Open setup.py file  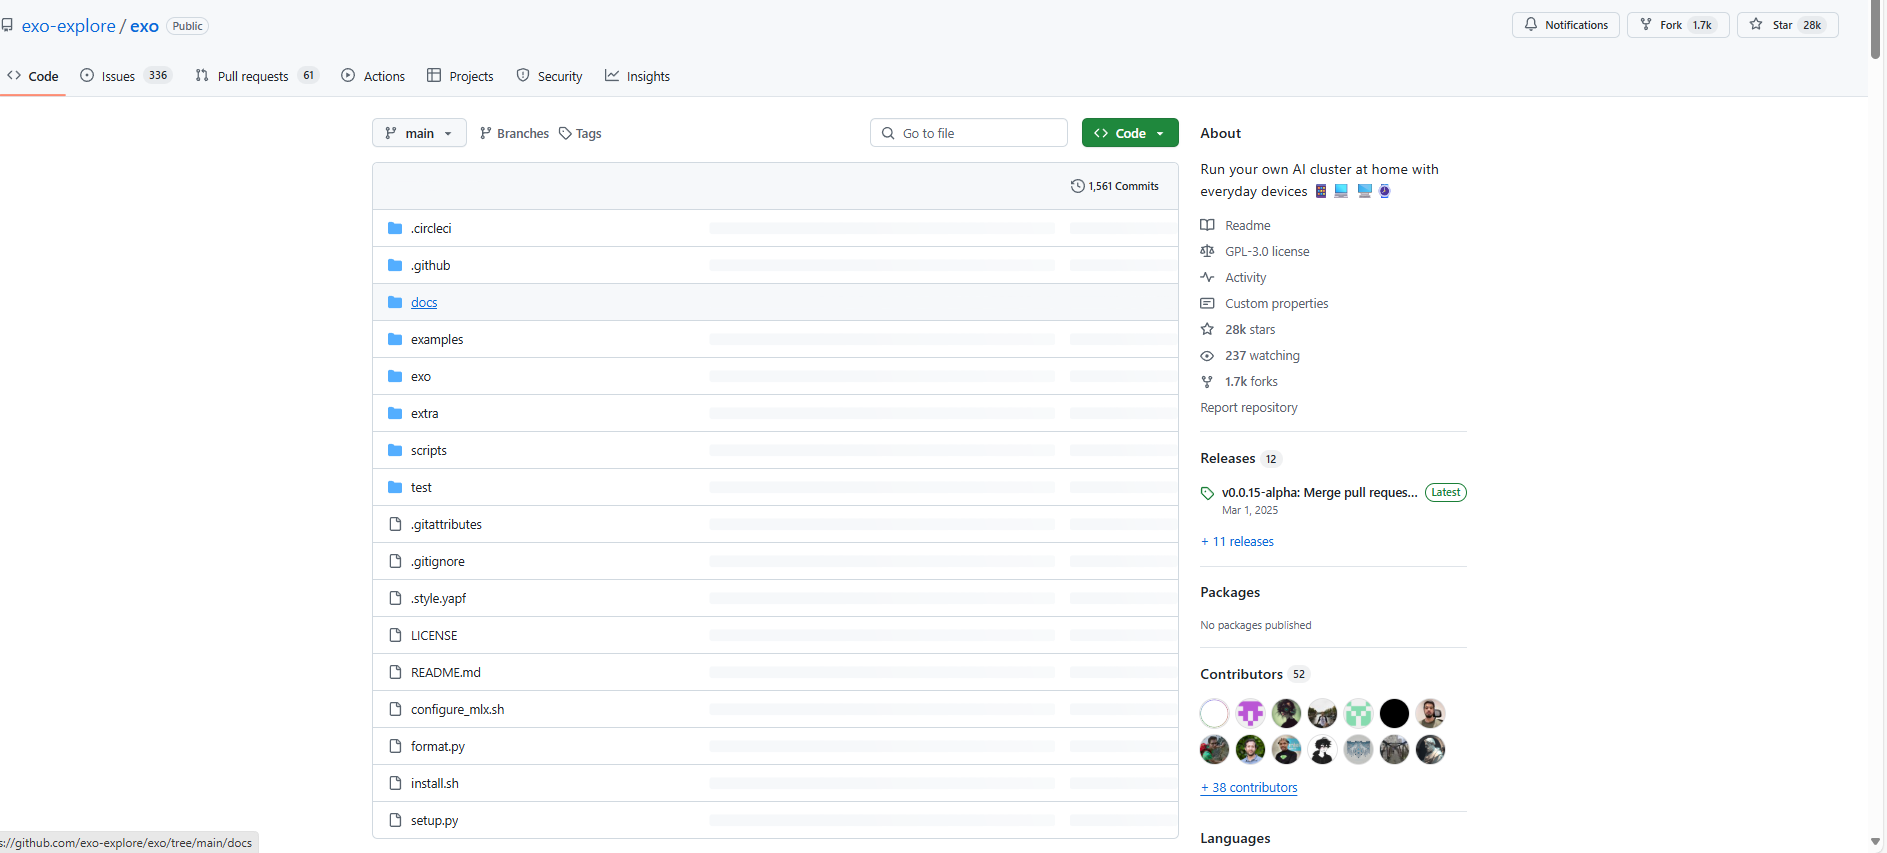pyautogui.click(x=435, y=820)
